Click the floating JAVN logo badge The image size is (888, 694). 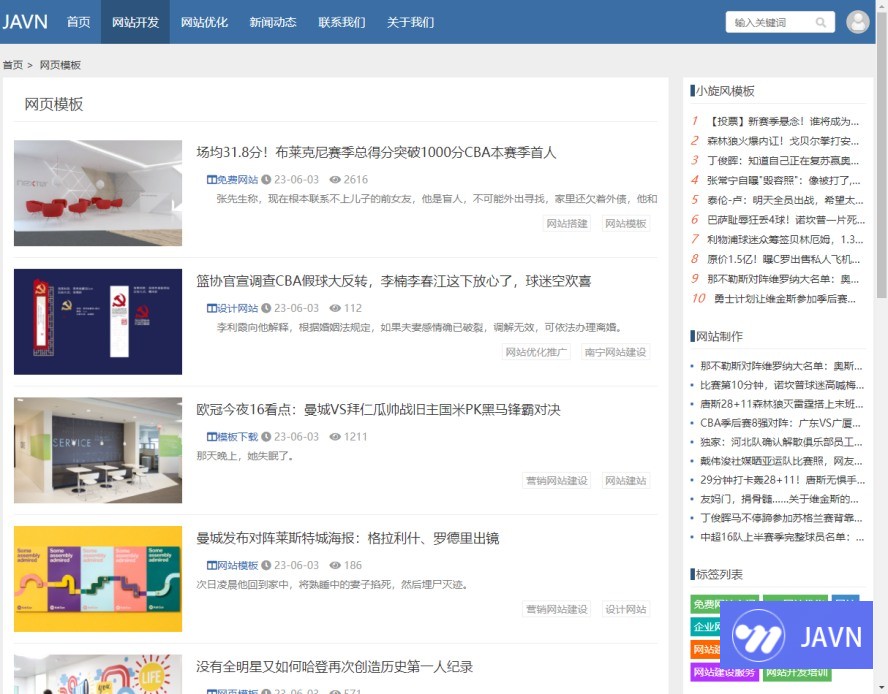pyautogui.click(x=796, y=635)
